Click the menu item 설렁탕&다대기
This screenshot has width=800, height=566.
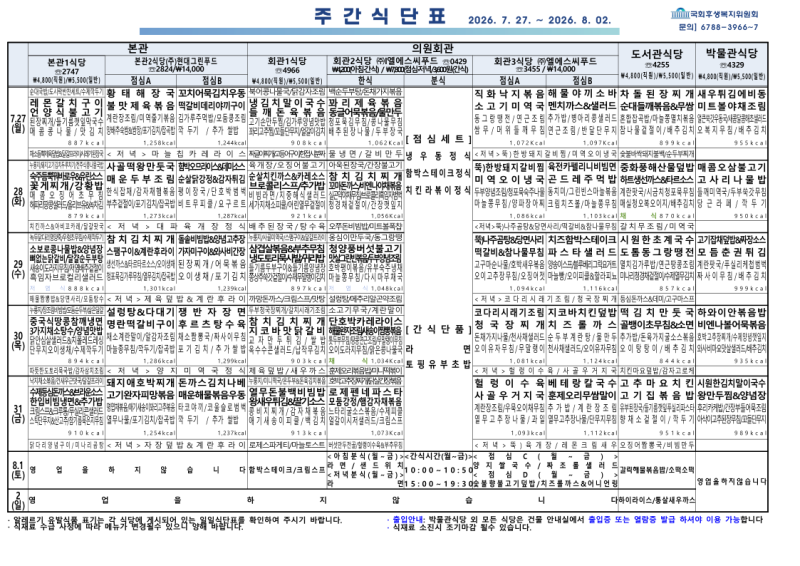click(x=140, y=311)
